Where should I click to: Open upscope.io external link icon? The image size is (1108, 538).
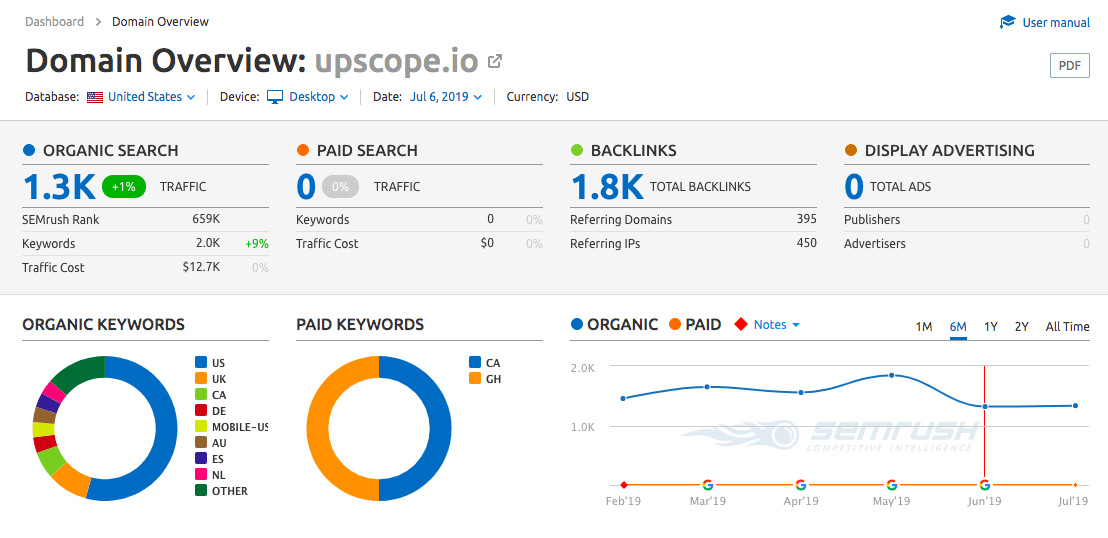coord(495,62)
